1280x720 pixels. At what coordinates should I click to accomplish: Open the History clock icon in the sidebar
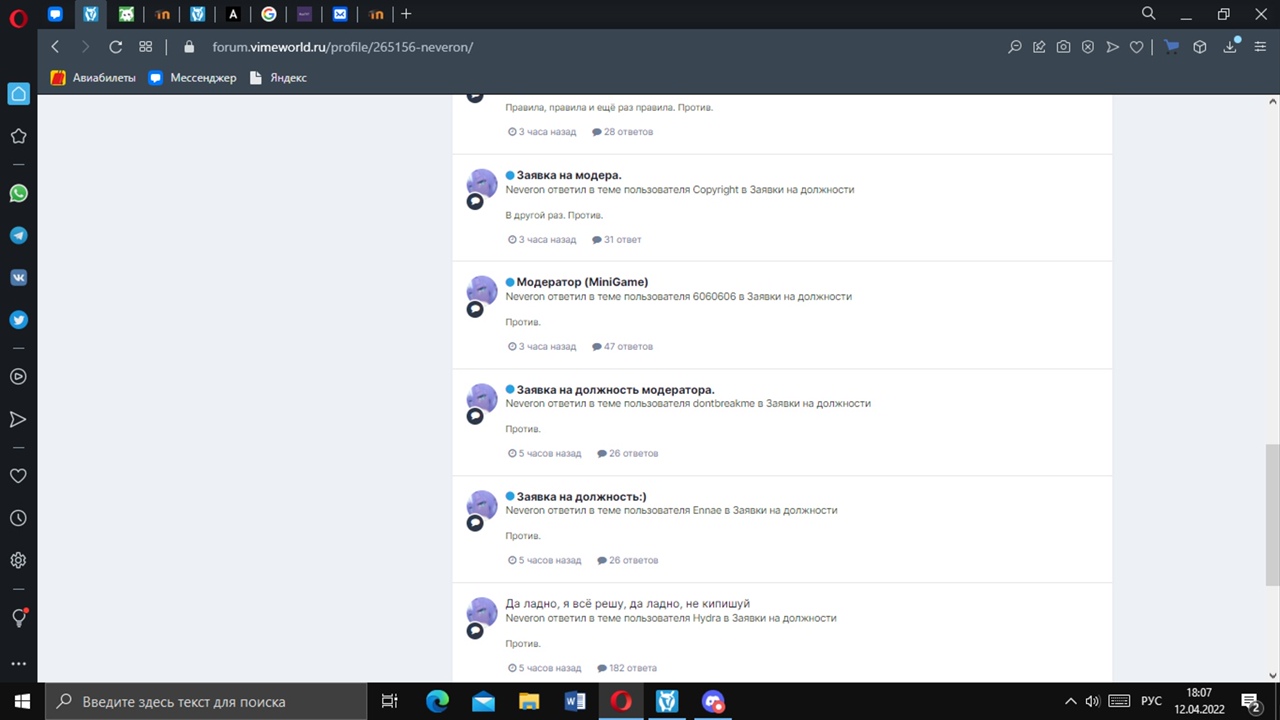[x=18, y=518]
